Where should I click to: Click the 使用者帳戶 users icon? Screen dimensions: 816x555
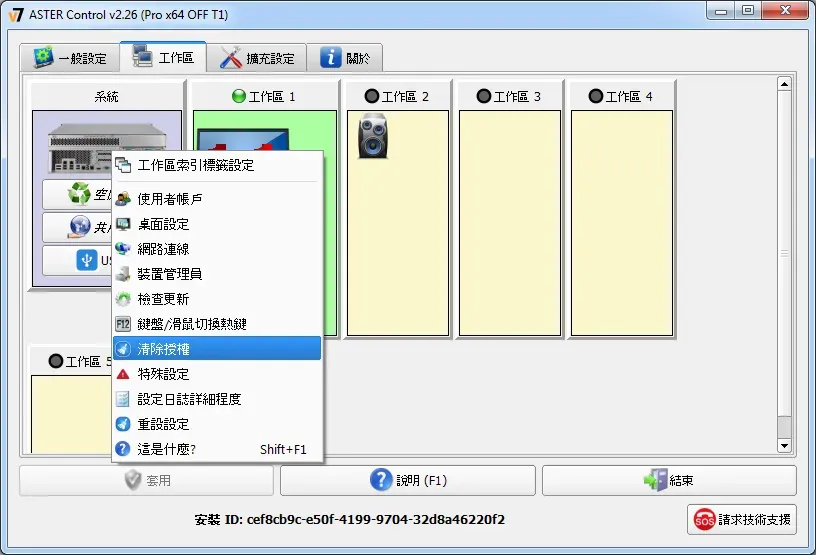(123, 199)
